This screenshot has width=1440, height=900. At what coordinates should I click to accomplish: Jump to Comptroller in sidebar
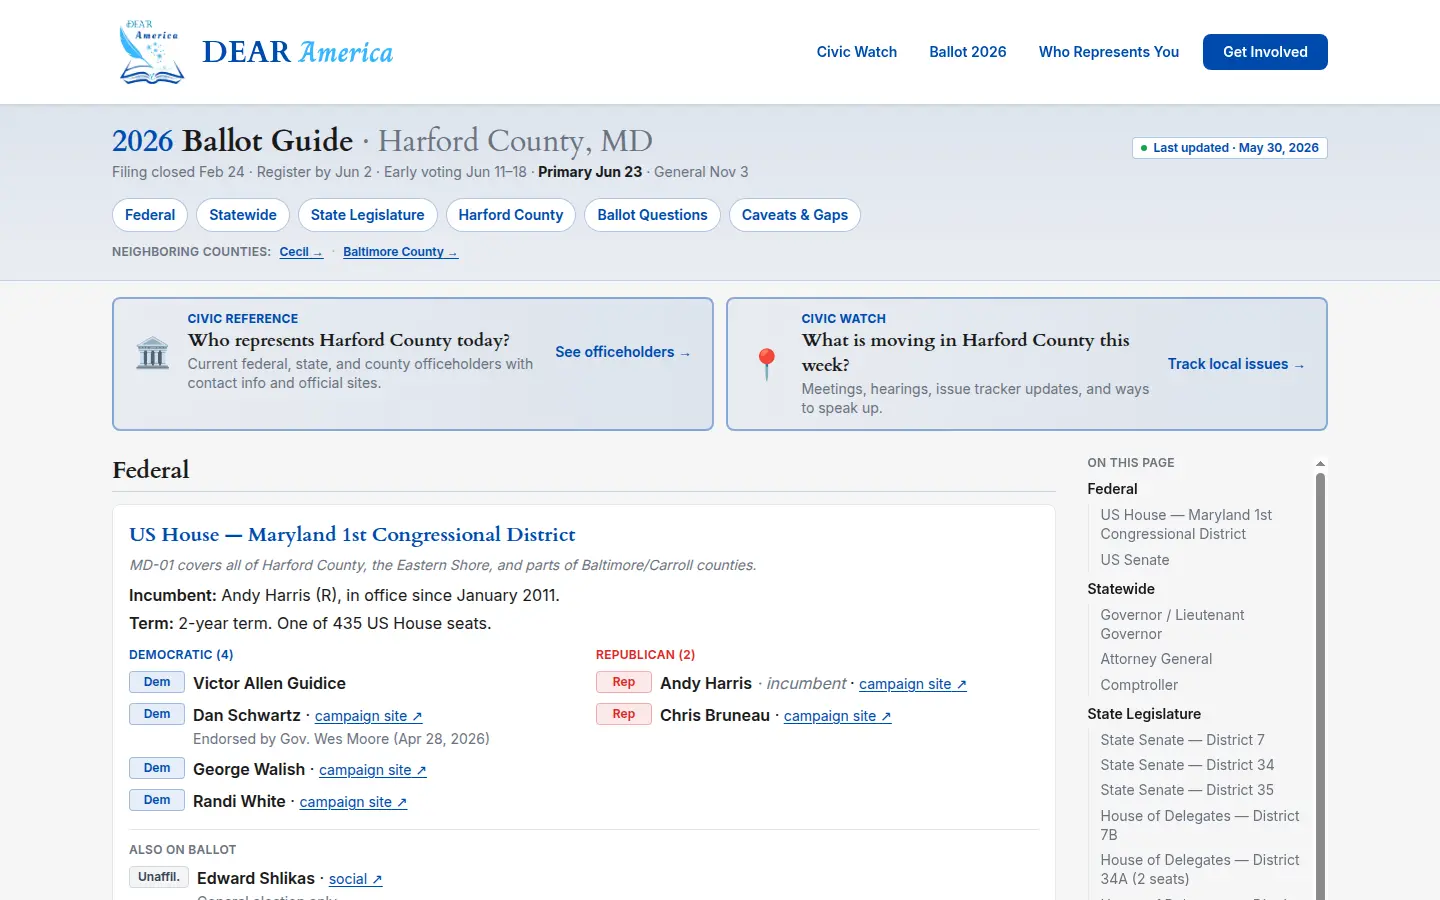pos(1139,685)
